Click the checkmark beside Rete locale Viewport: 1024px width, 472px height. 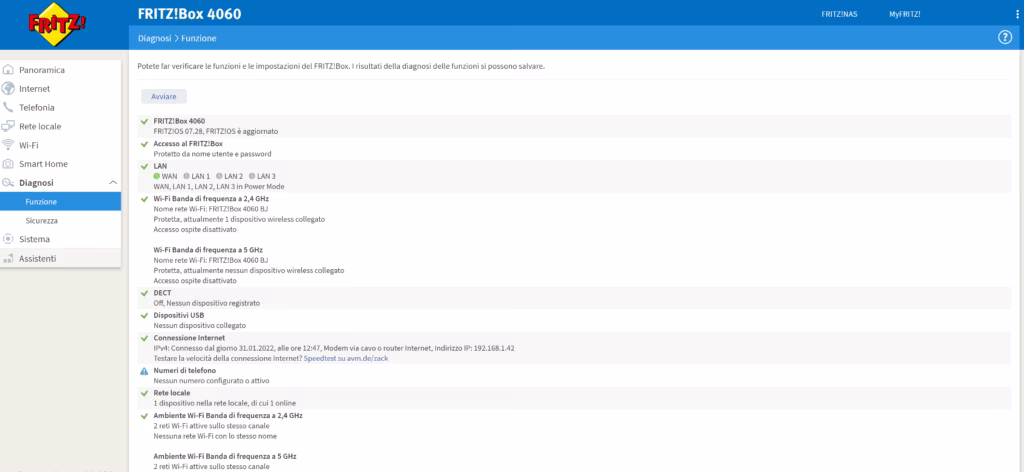(x=144, y=393)
